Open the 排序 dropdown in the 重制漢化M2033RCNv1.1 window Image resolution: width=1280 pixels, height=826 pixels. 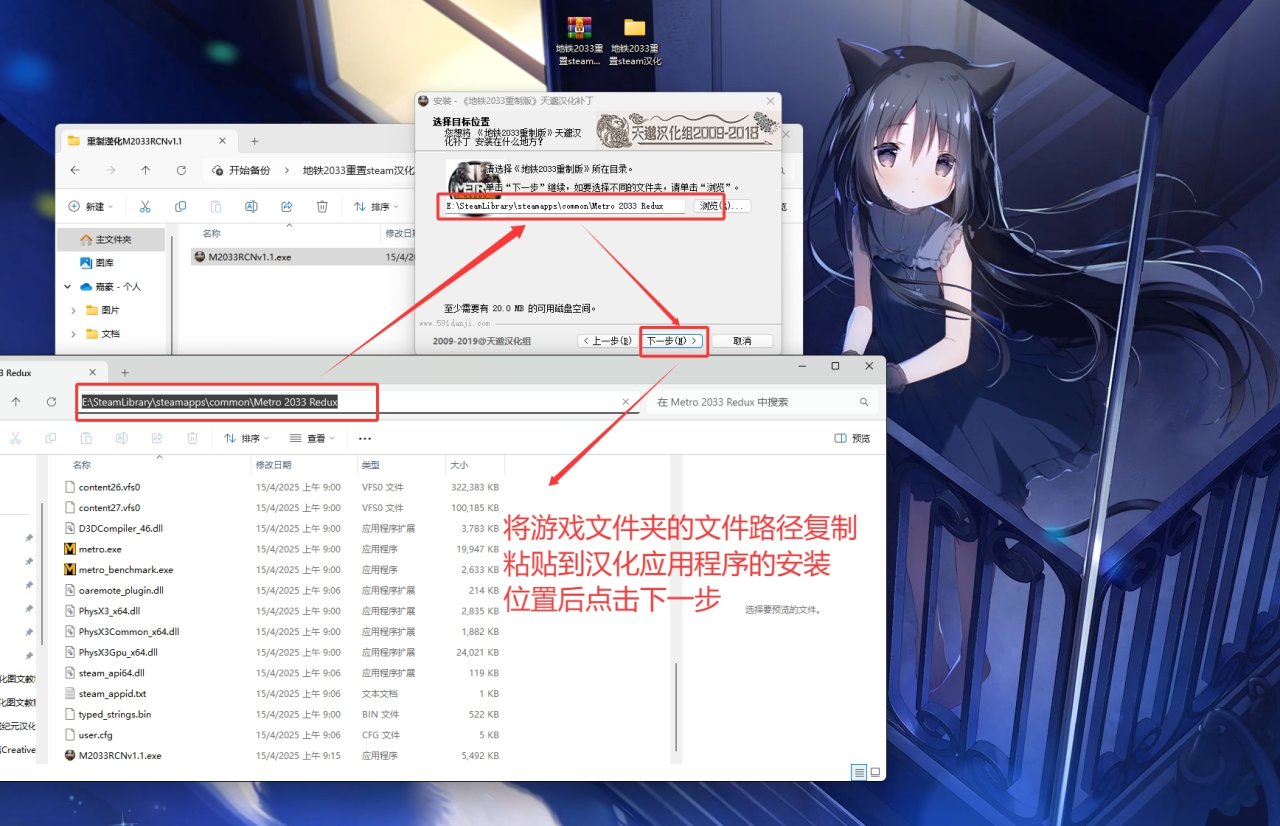coord(376,207)
